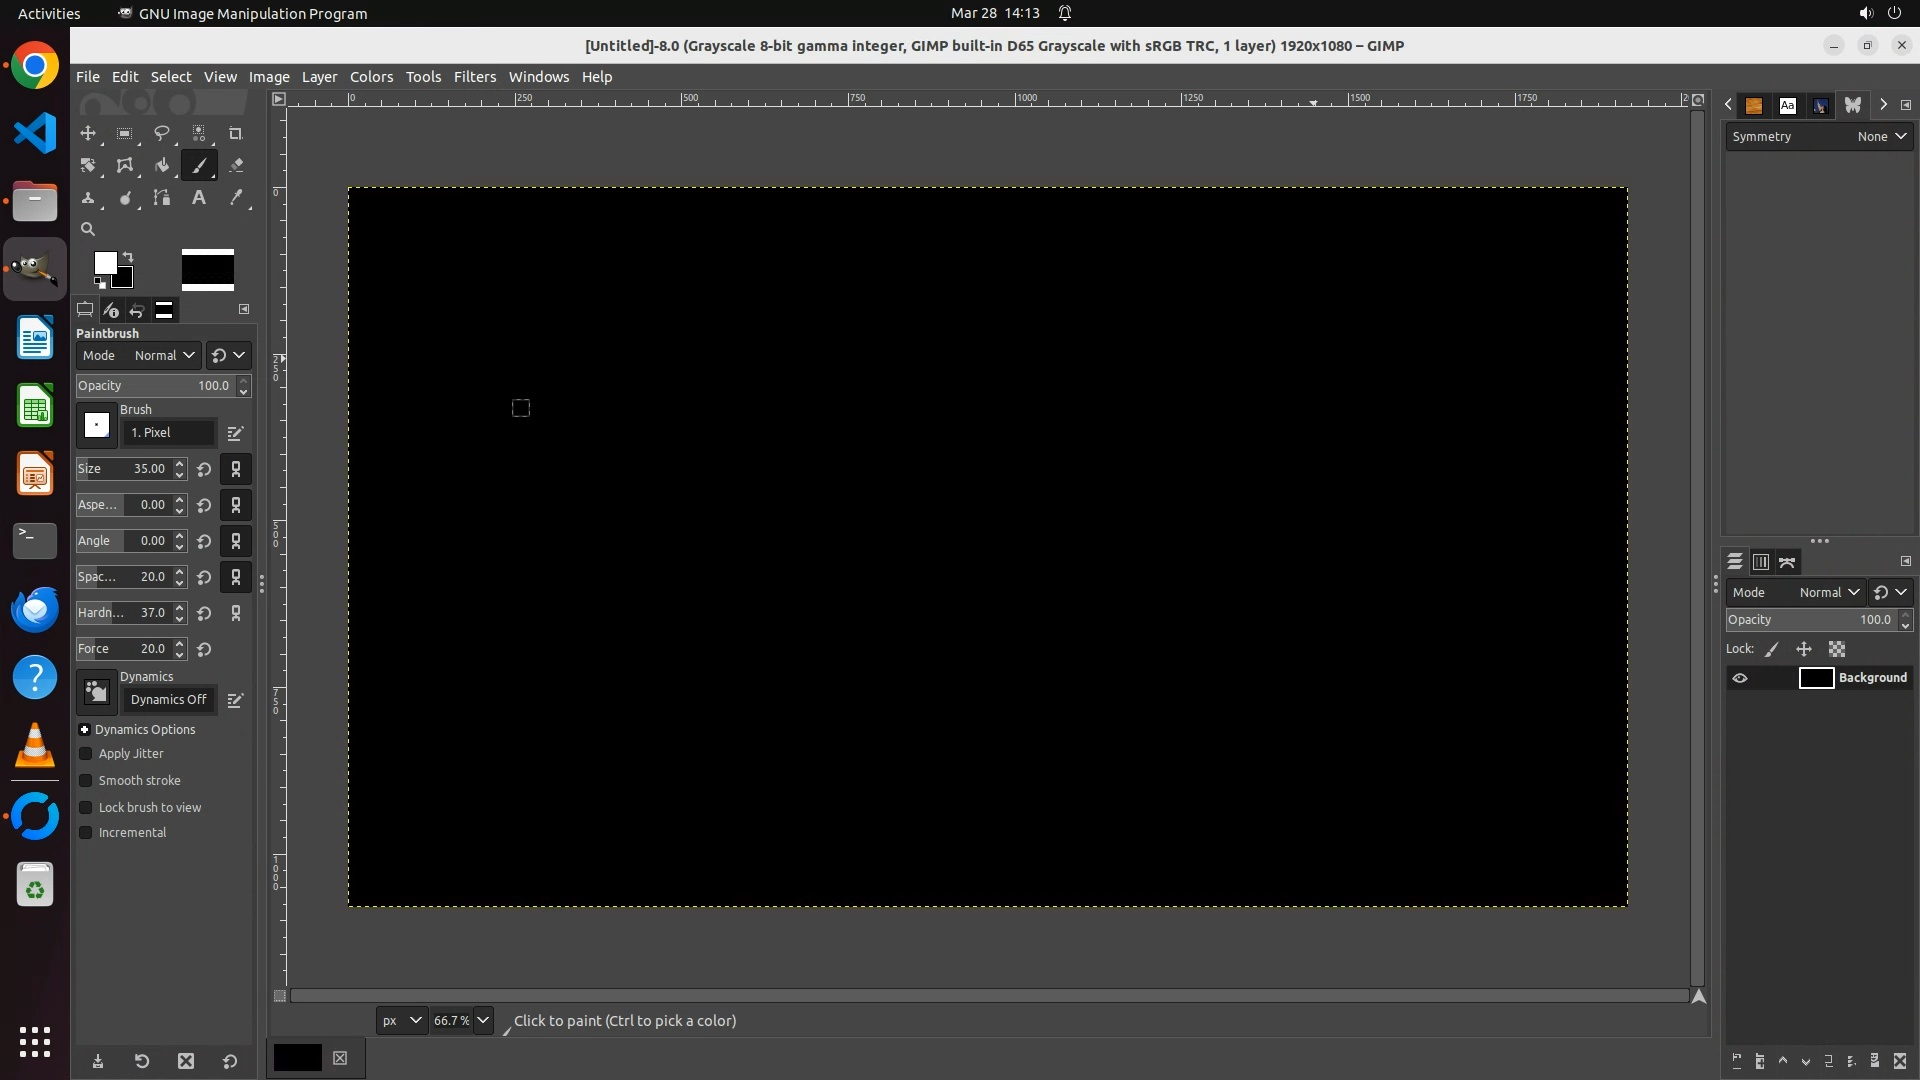The height and width of the screenshot is (1080, 1920).
Task: Open the Filters menu
Action: coord(474,77)
